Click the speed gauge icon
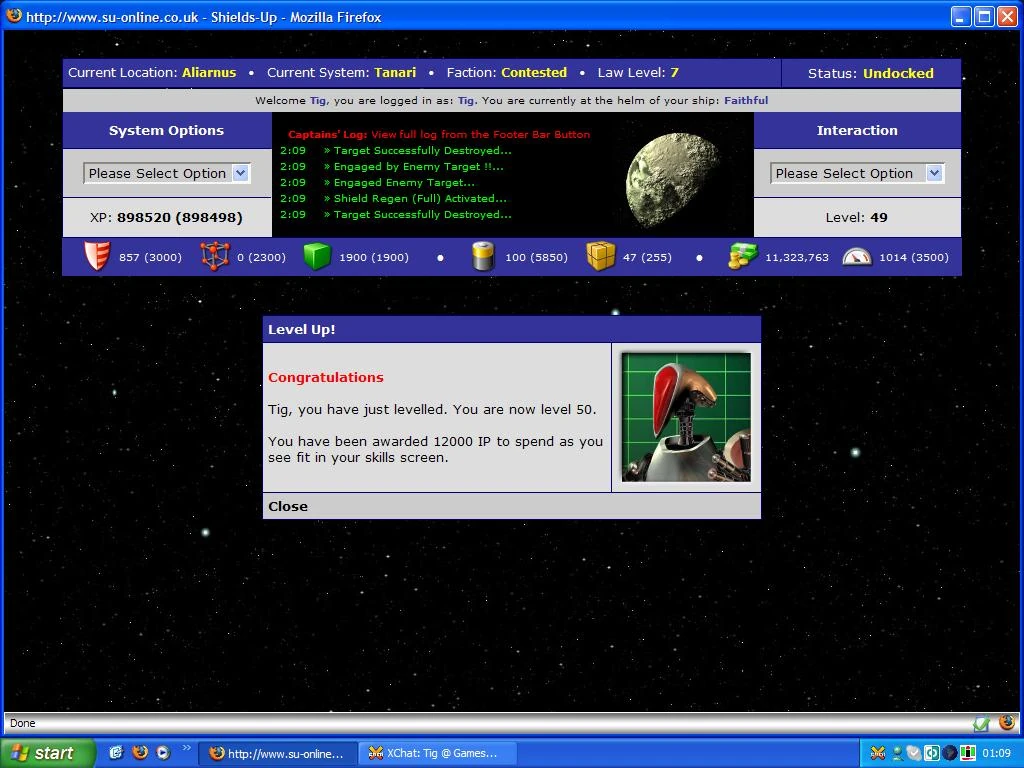Screen dimensions: 1024x768 point(857,257)
